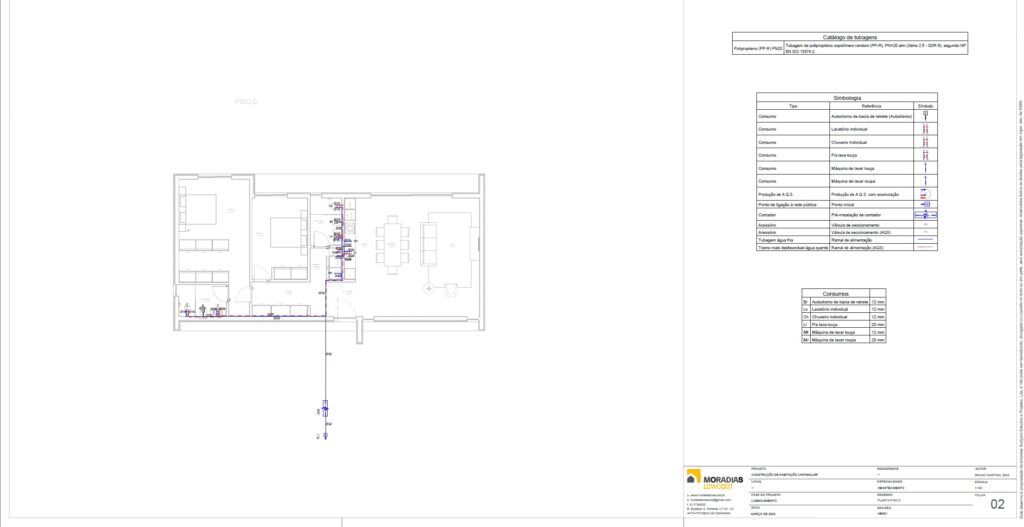Select the 'Polipropileno (PP-R) PN20' cell
Image resolution: width=1024 pixels, height=527 pixels.
(x=757, y=48)
